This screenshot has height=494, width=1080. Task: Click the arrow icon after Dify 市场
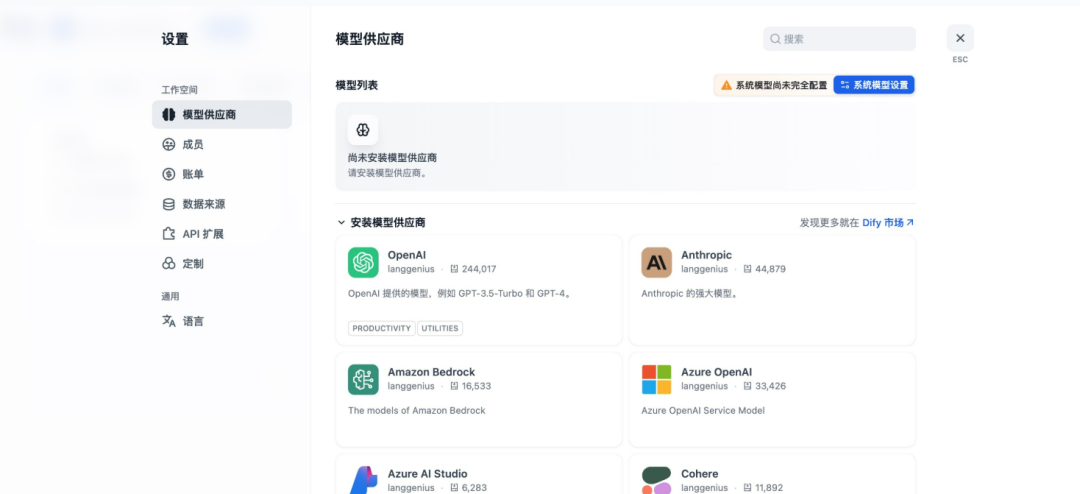pos(910,223)
